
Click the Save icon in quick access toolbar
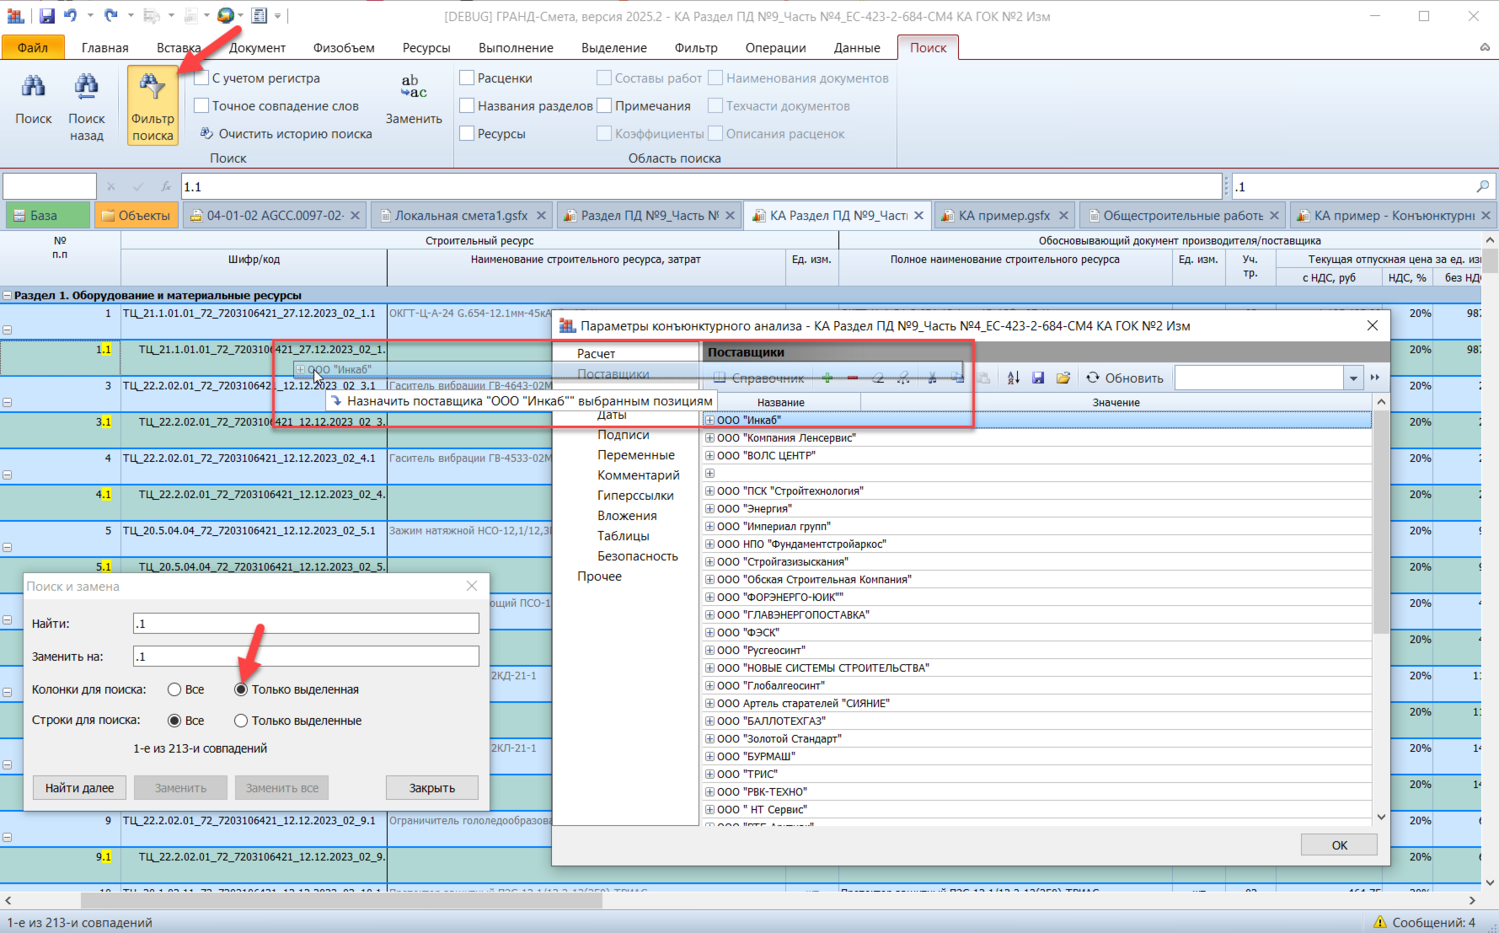click(46, 16)
